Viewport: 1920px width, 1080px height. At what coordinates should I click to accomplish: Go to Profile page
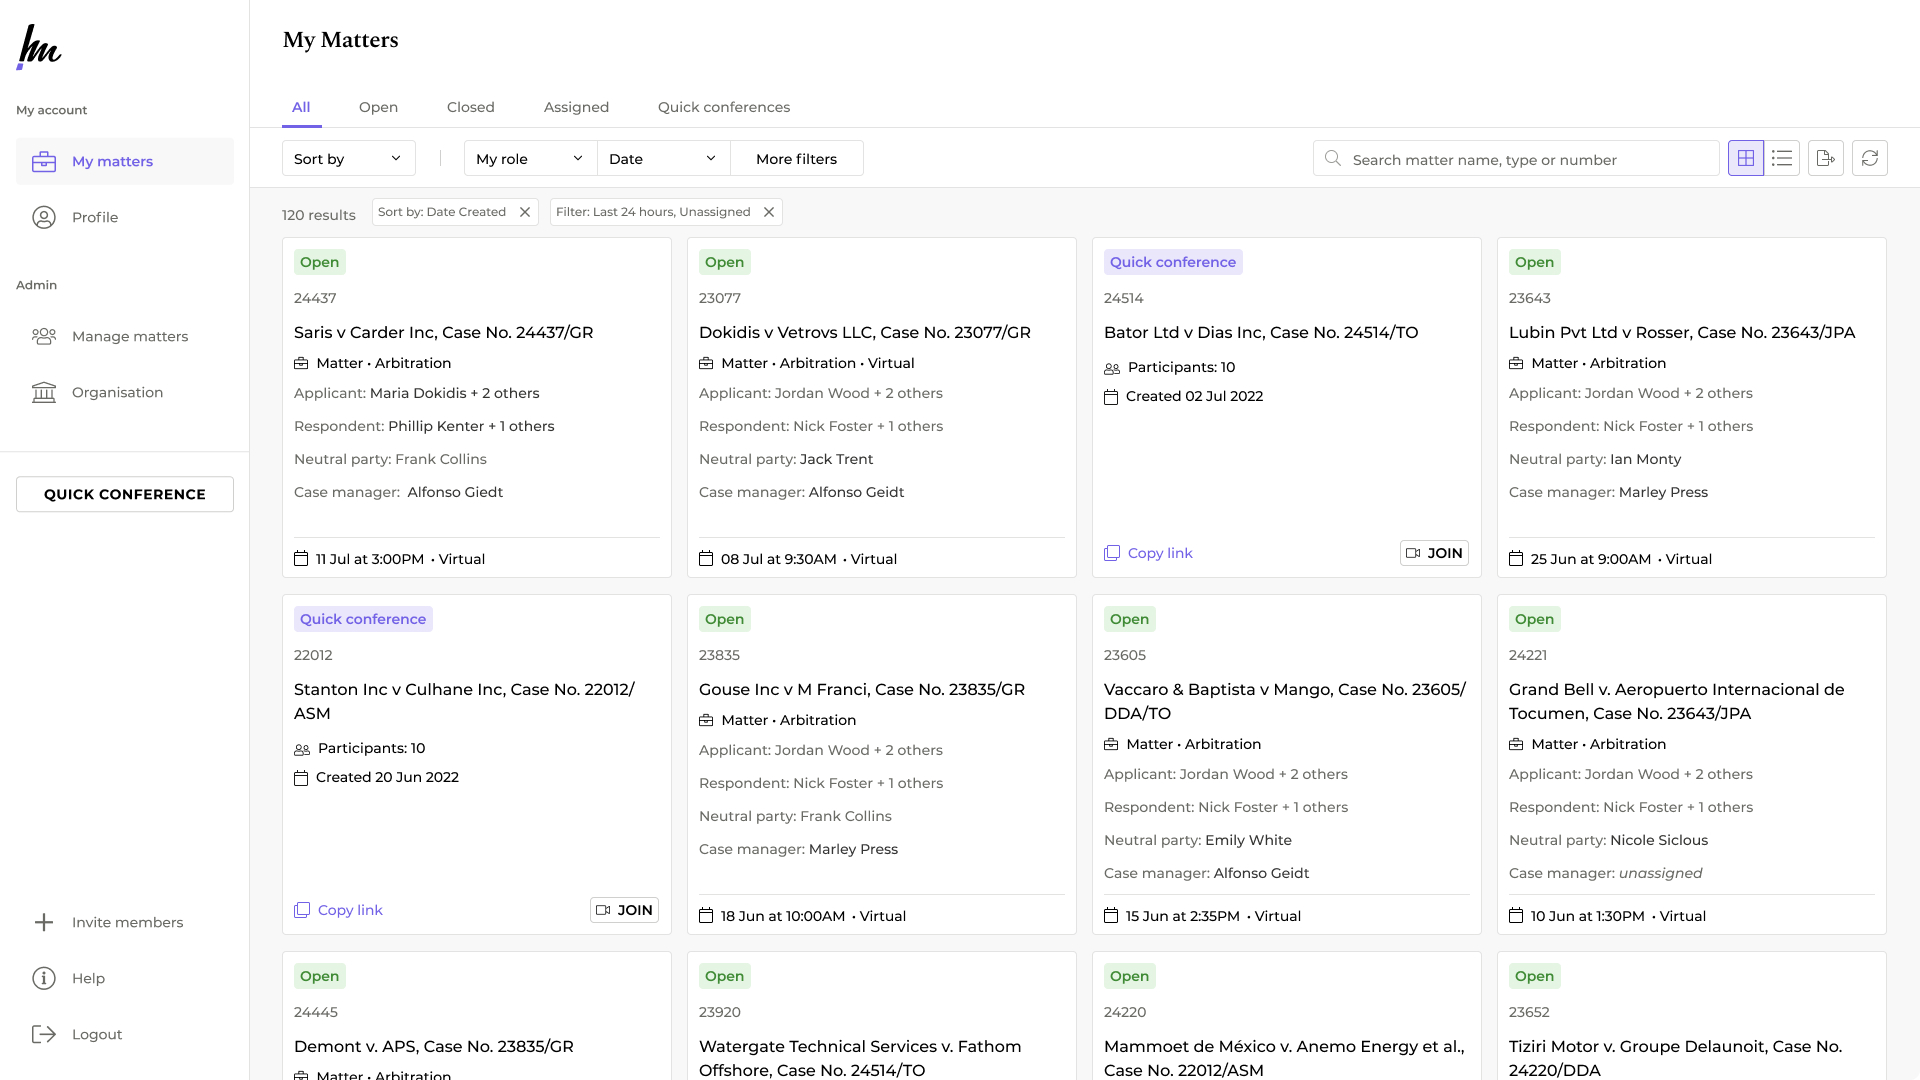[x=95, y=217]
